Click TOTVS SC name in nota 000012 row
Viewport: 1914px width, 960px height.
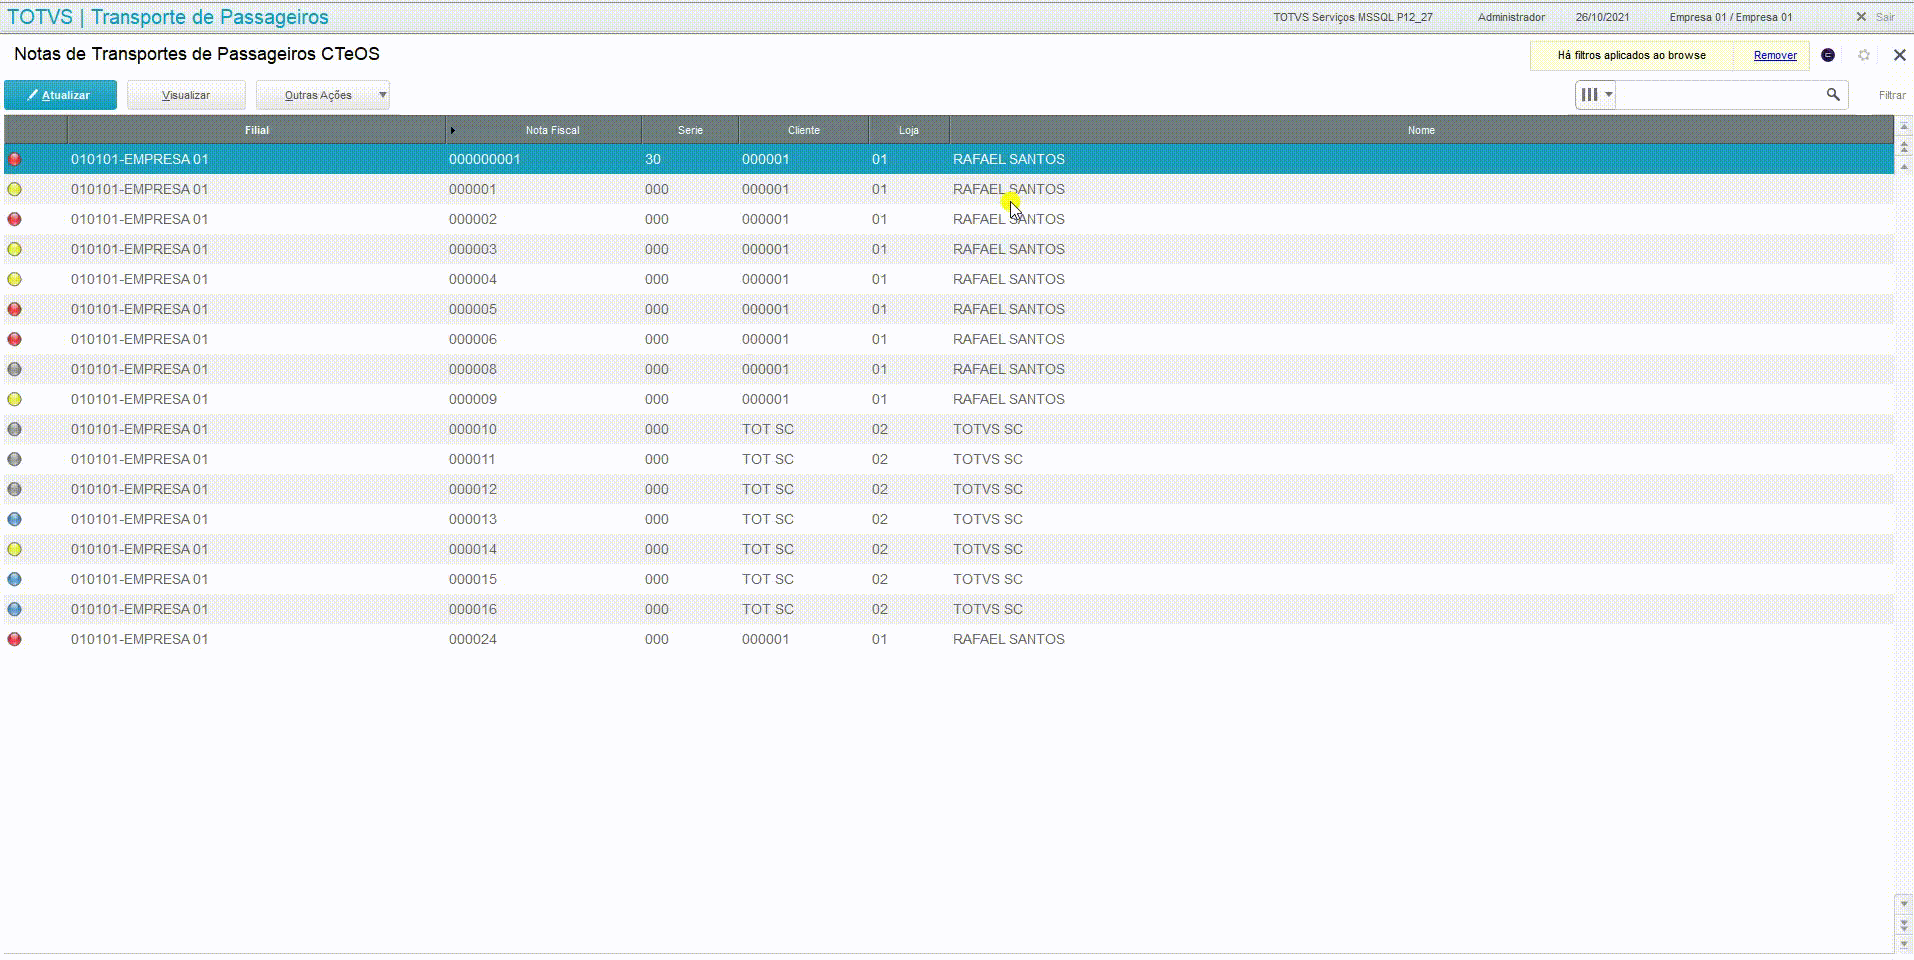(988, 489)
